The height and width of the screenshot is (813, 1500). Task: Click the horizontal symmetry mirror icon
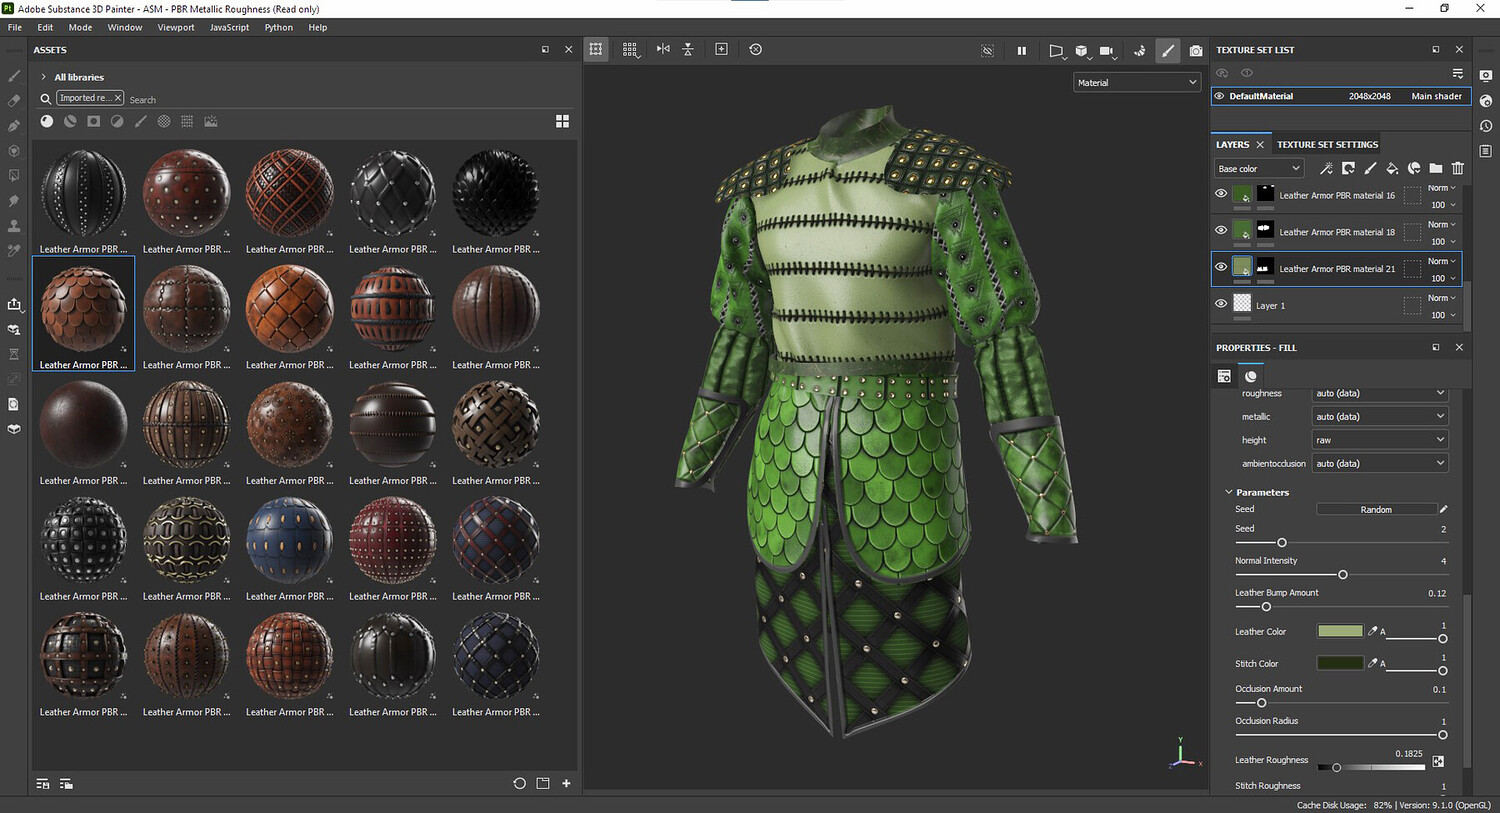(663, 49)
